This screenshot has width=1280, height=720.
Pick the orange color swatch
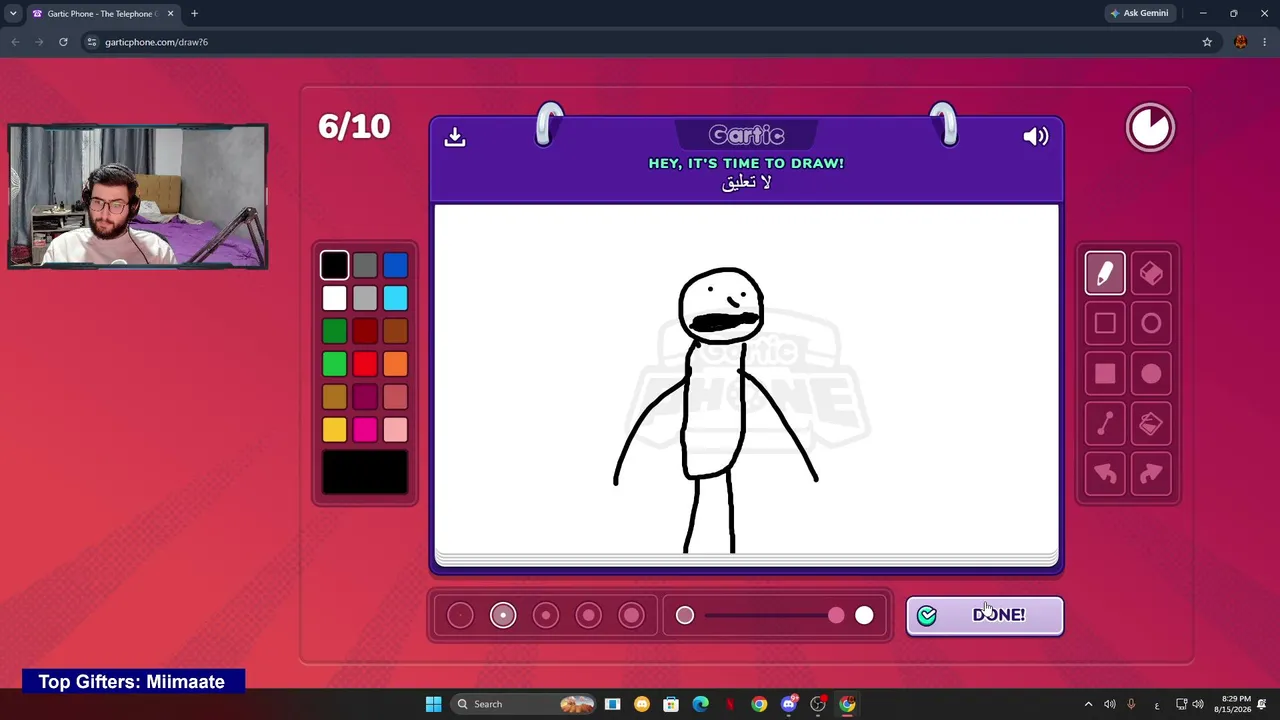click(x=395, y=364)
